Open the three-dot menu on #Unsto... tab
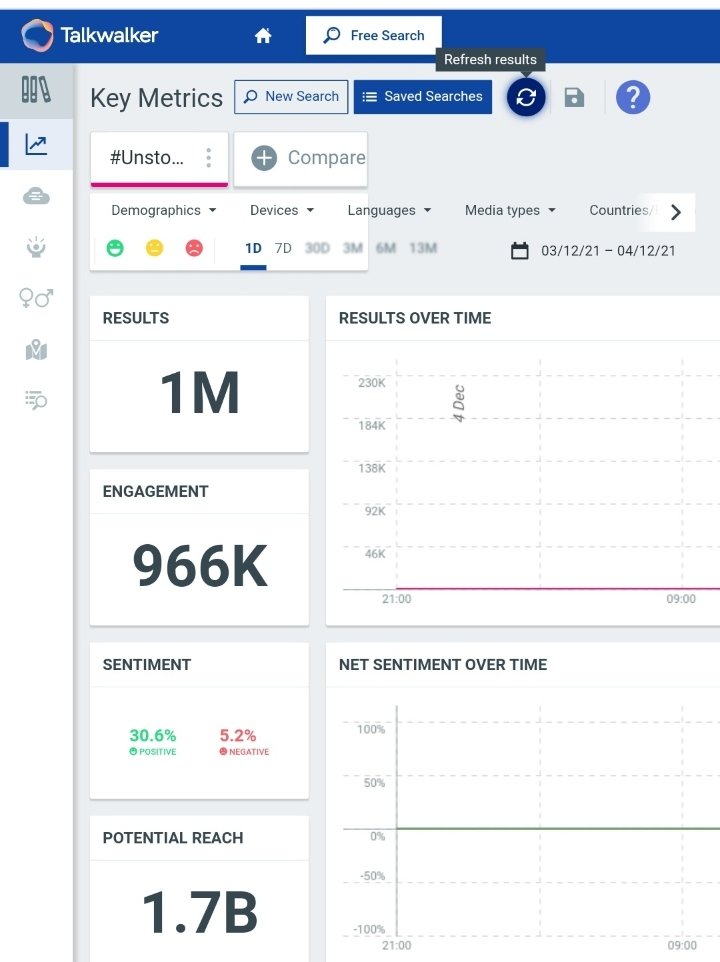 (209, 158)
